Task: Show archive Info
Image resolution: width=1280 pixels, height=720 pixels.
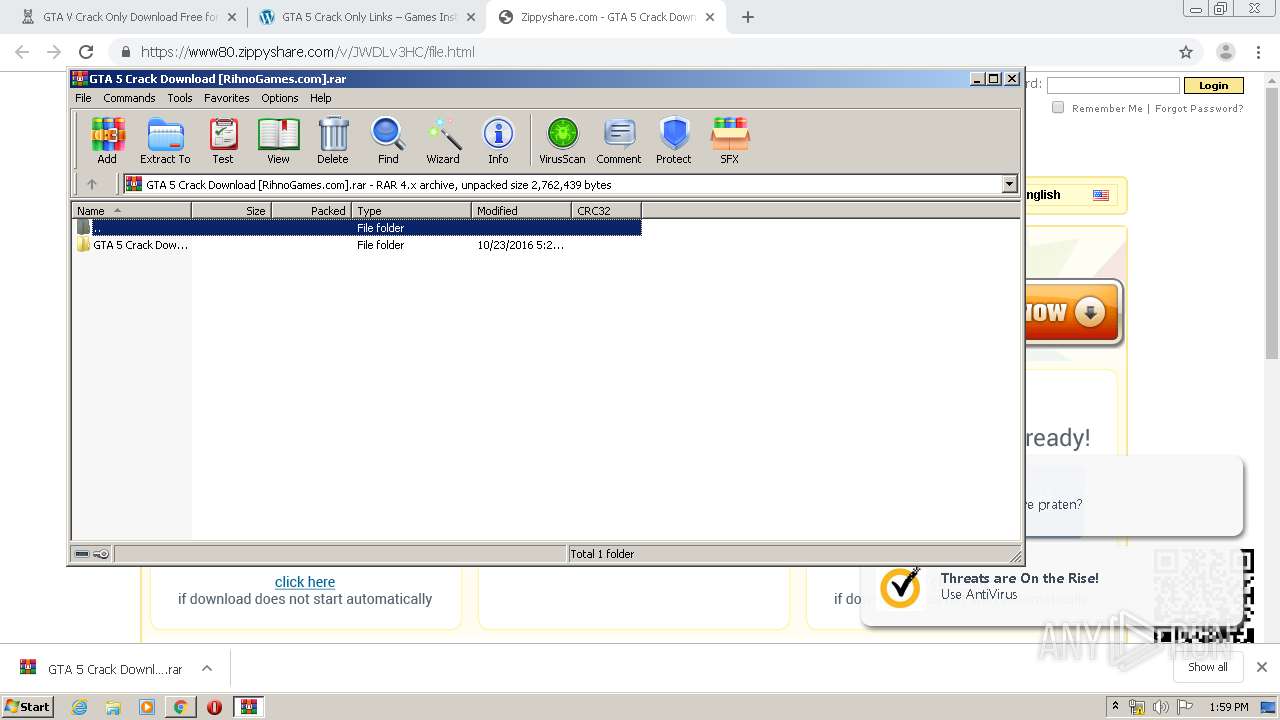Action: click(498, 140)
